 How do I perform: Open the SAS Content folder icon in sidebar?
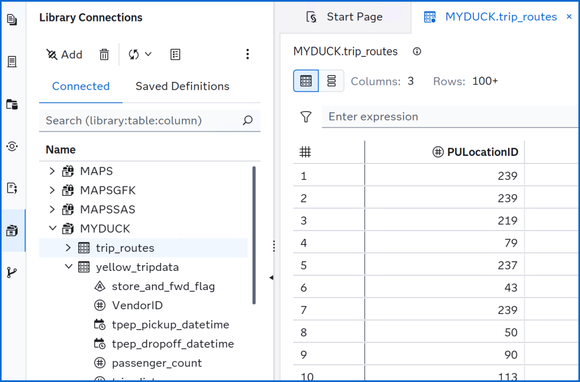point(12,104)
